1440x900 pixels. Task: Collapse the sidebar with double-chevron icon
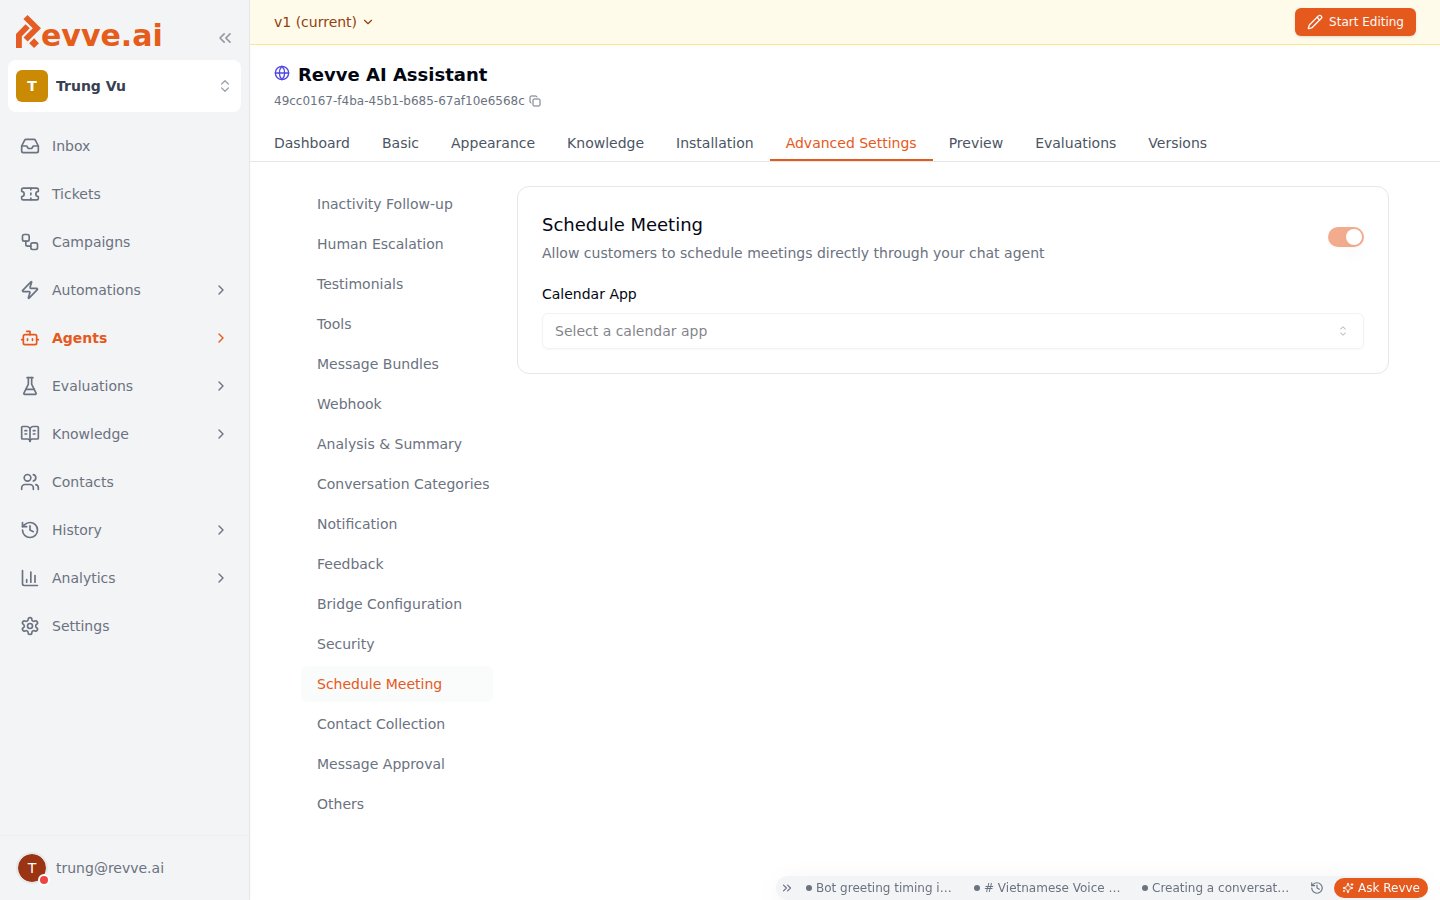point(225,38)
